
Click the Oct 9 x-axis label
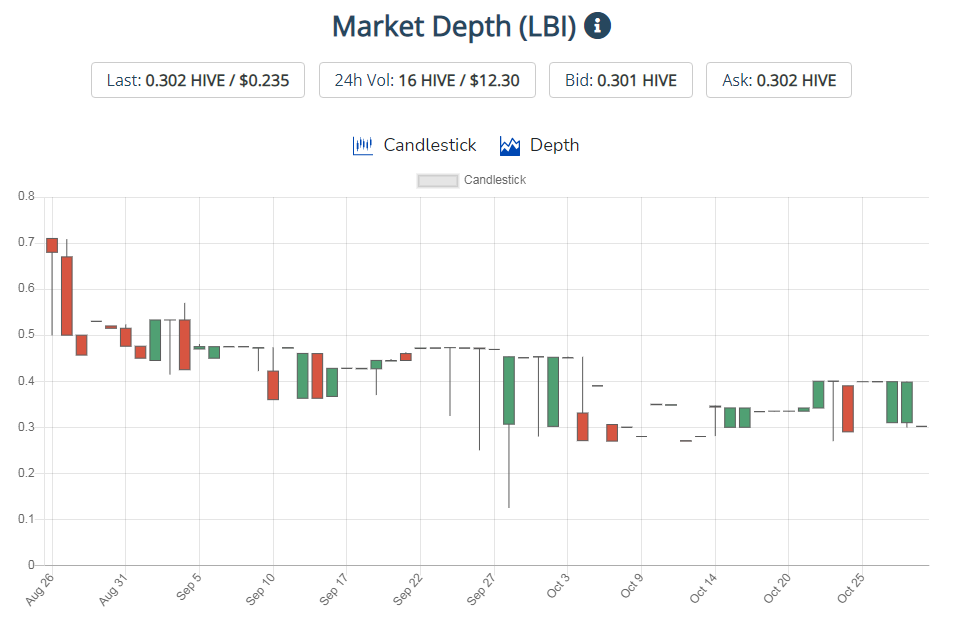click(632, 586)
